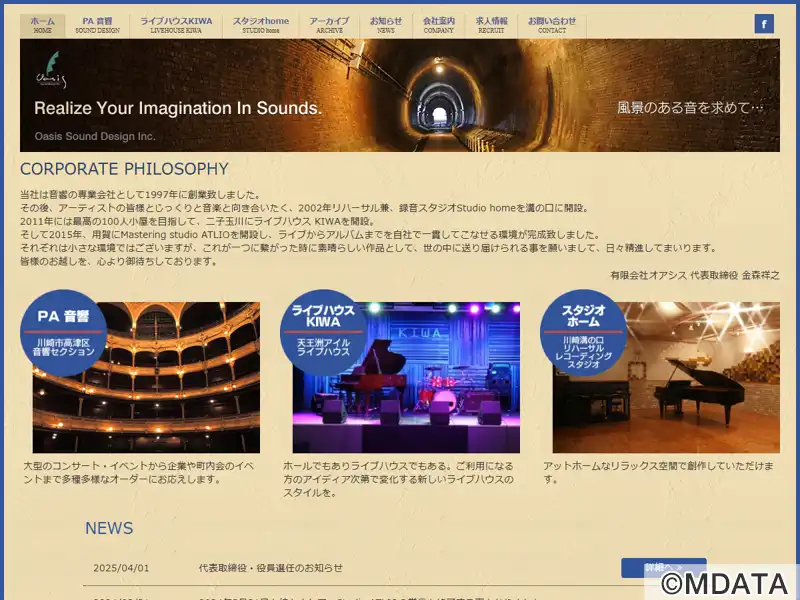Screen dimensions: 800x600
Task: Open スタジオhome STUDIO menu item
Action: pos(261,26)
